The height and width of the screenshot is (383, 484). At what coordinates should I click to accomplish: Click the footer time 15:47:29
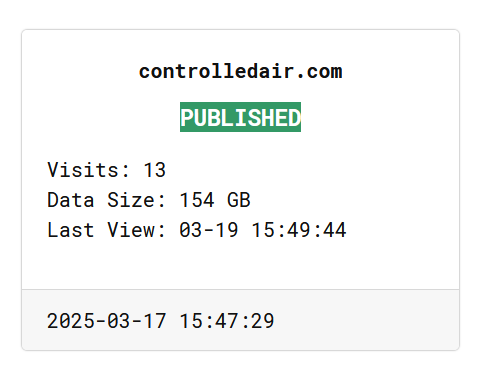(x=227, y=321)
